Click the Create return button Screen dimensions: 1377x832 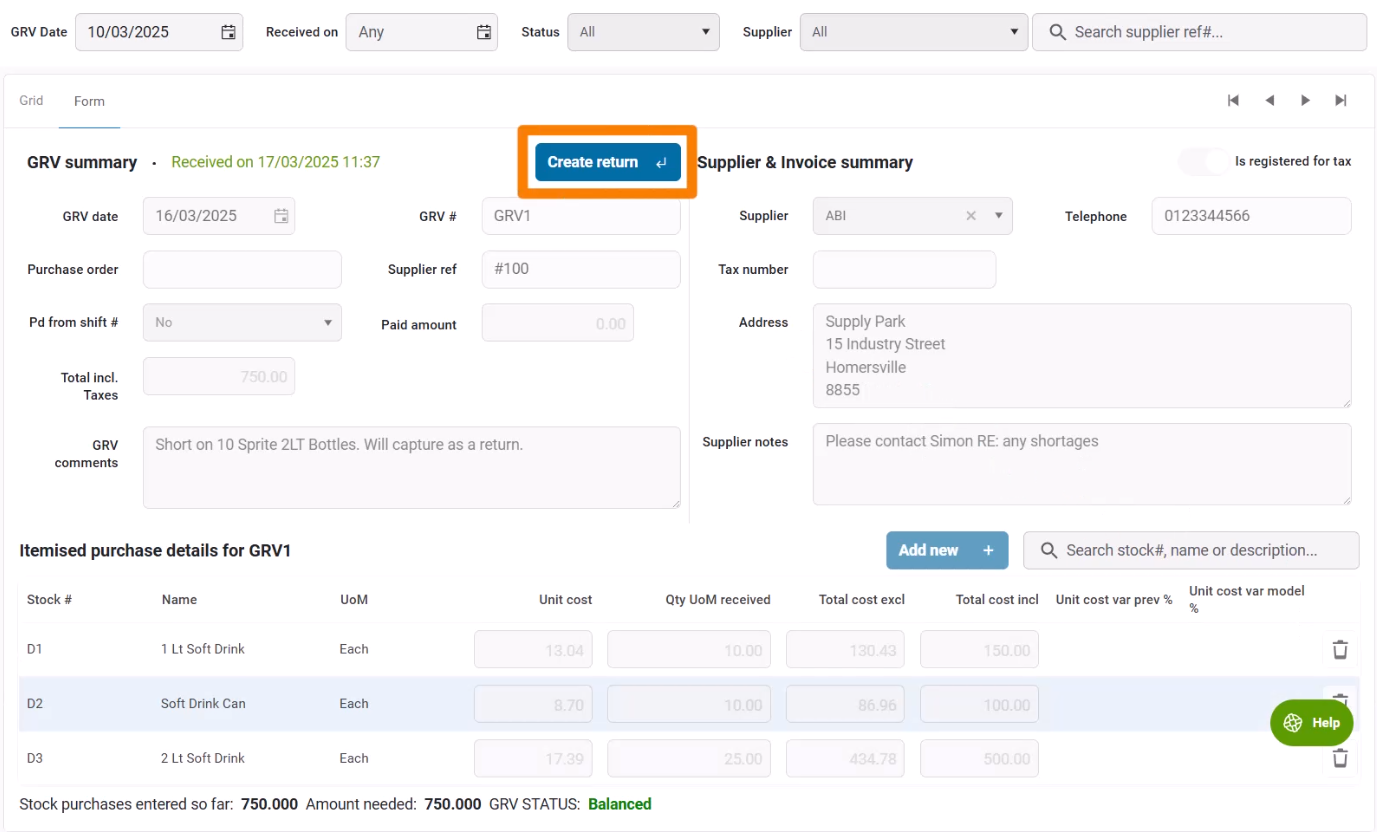607,162
